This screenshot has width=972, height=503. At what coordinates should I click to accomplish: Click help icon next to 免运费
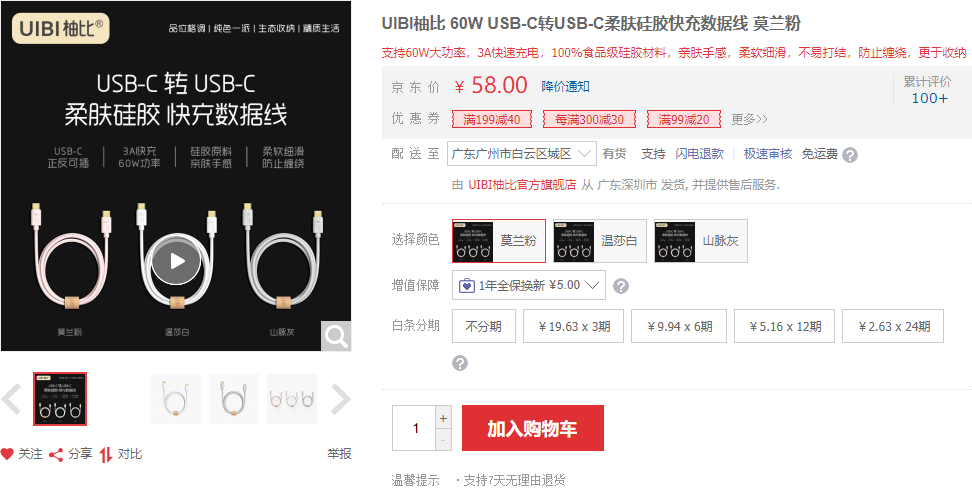tap(850, 155)
